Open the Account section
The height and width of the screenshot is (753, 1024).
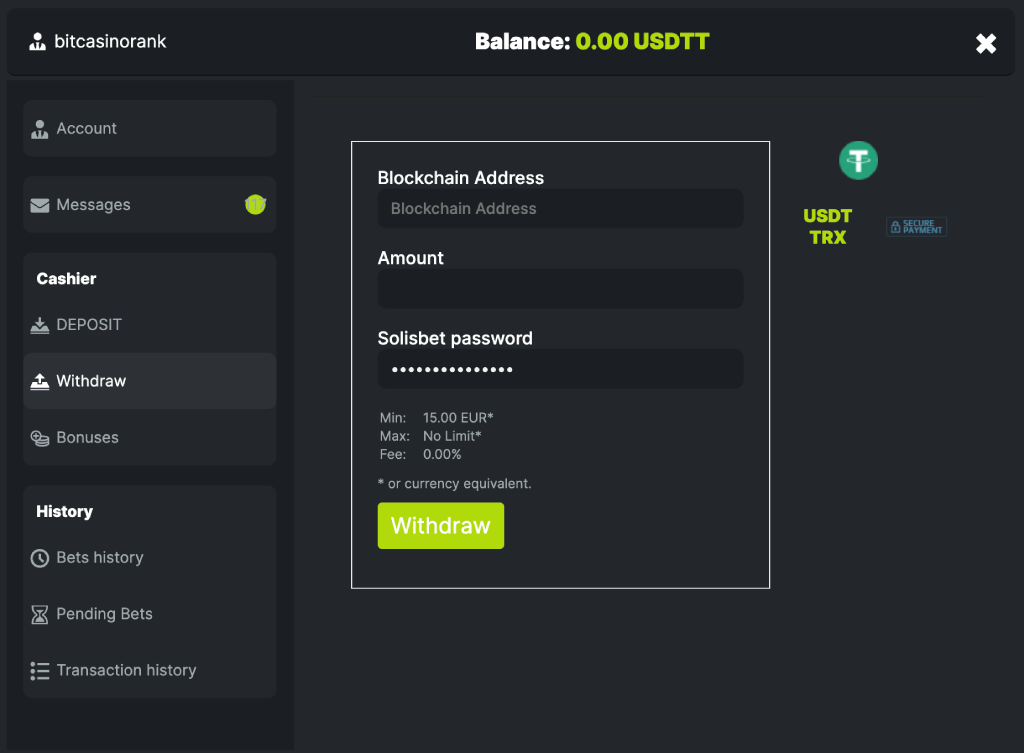(150, 129)
